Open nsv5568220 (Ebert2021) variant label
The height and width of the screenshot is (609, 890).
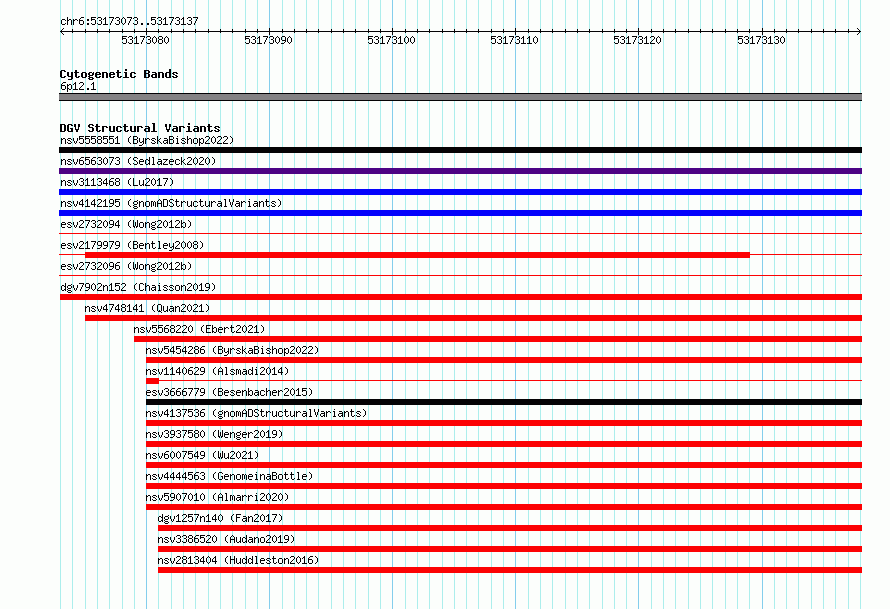tap(199, 329)
